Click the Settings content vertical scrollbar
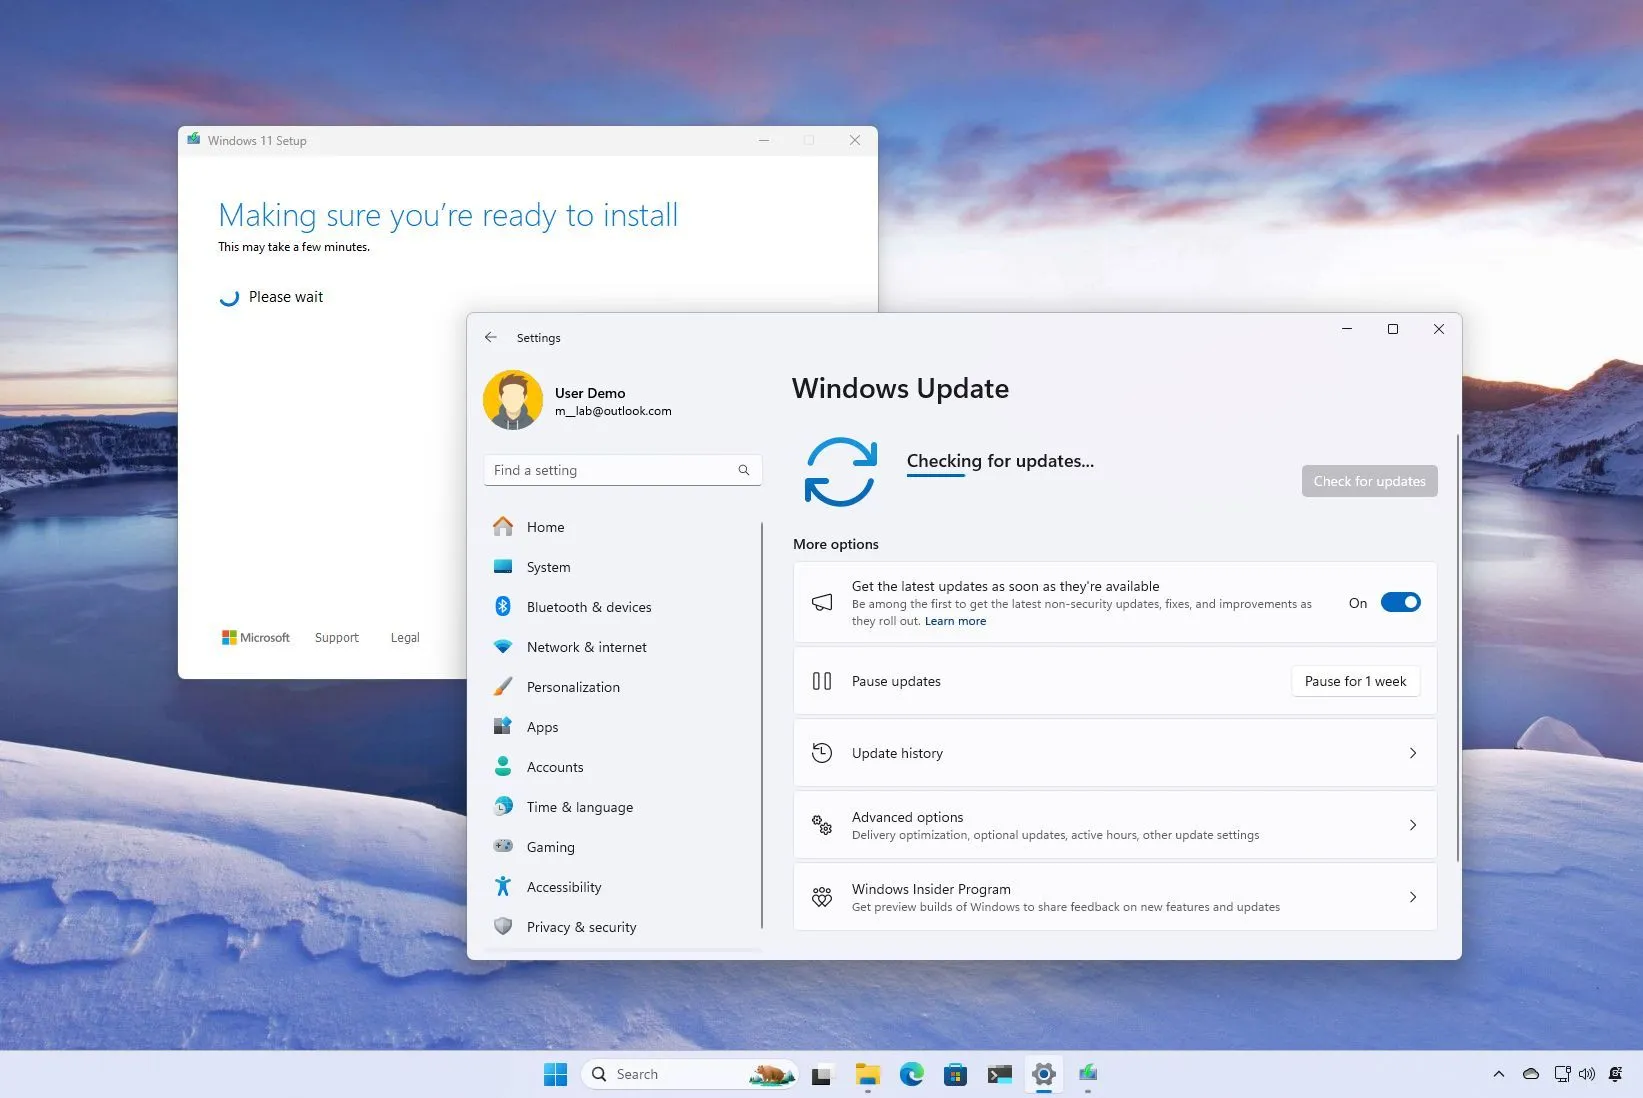The image size is (1643, 1098). pos(1458,648)
